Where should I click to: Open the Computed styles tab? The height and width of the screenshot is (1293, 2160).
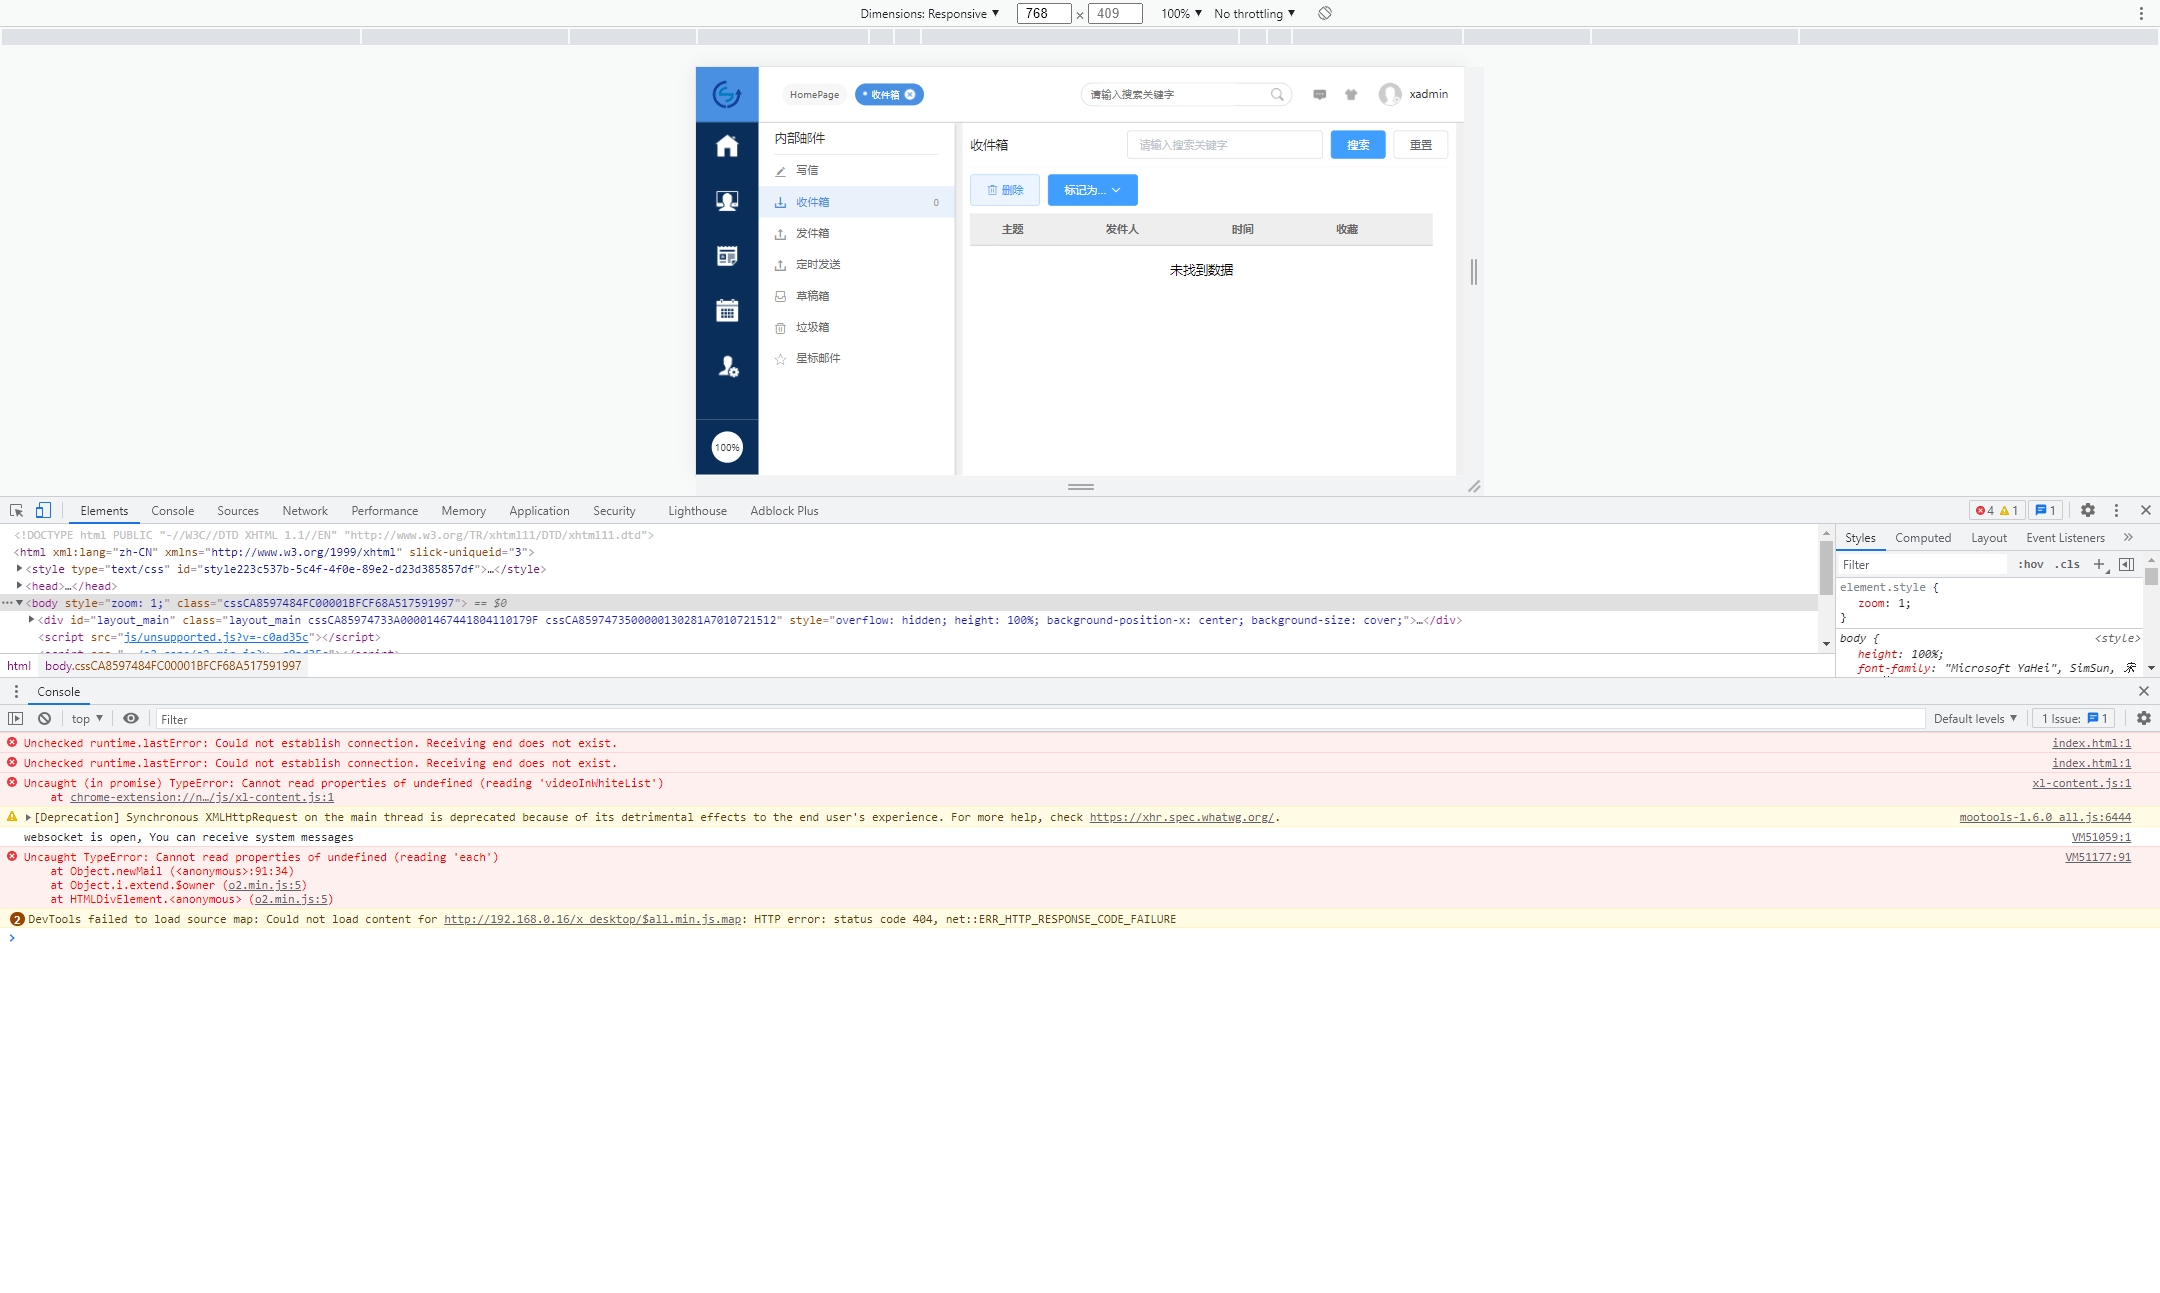pos(1922,538)
